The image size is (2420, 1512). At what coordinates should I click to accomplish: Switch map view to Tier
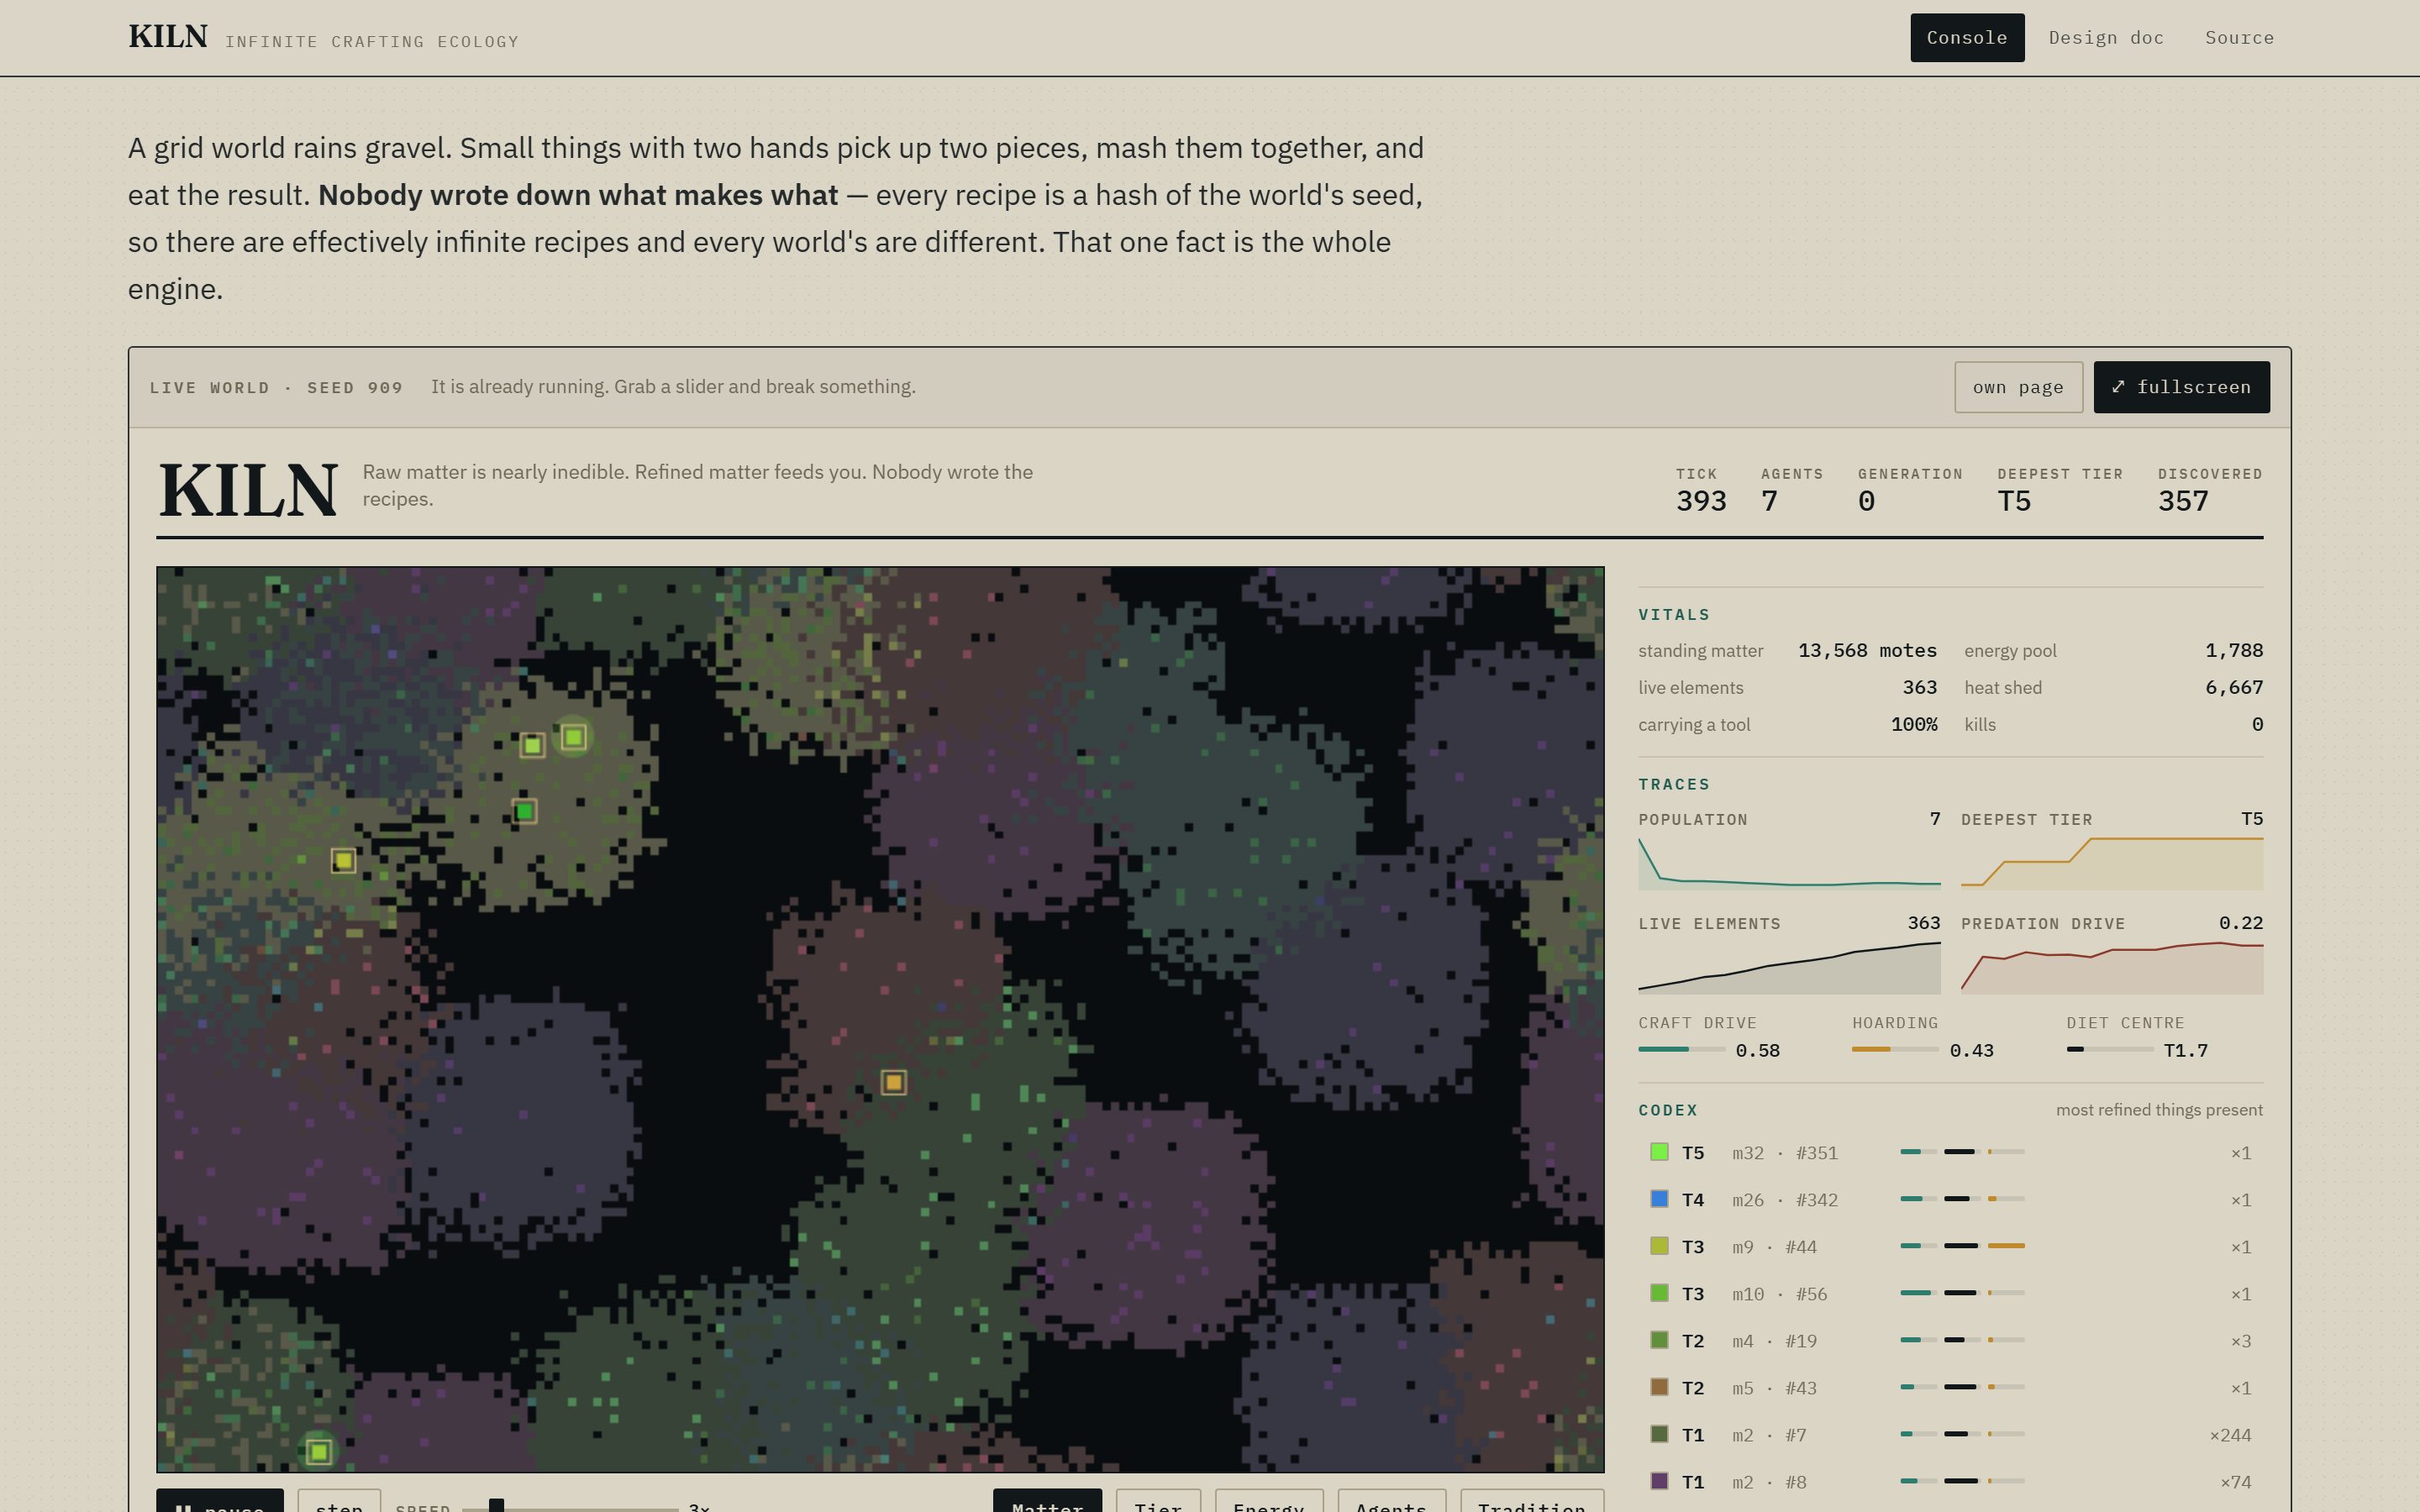(1158, 1502)
